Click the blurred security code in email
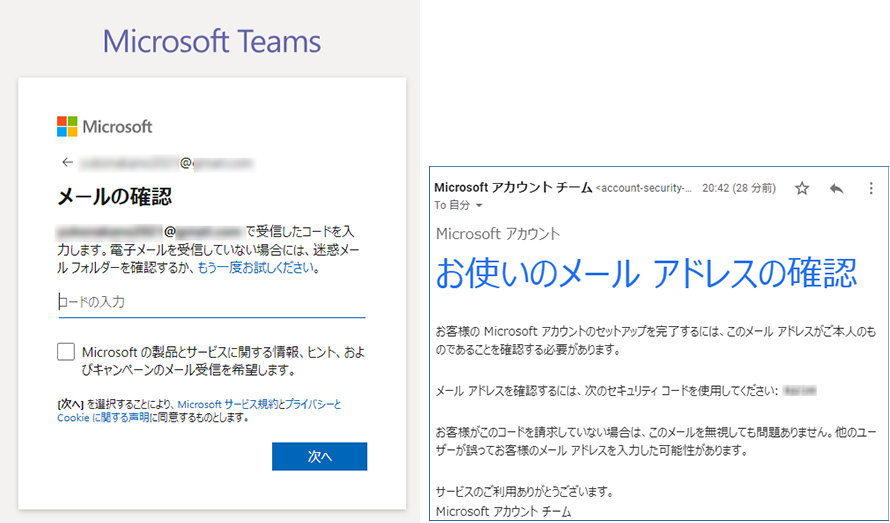This screenshot has width=890, height=523. pyautogui.click(x=799, y=390)
